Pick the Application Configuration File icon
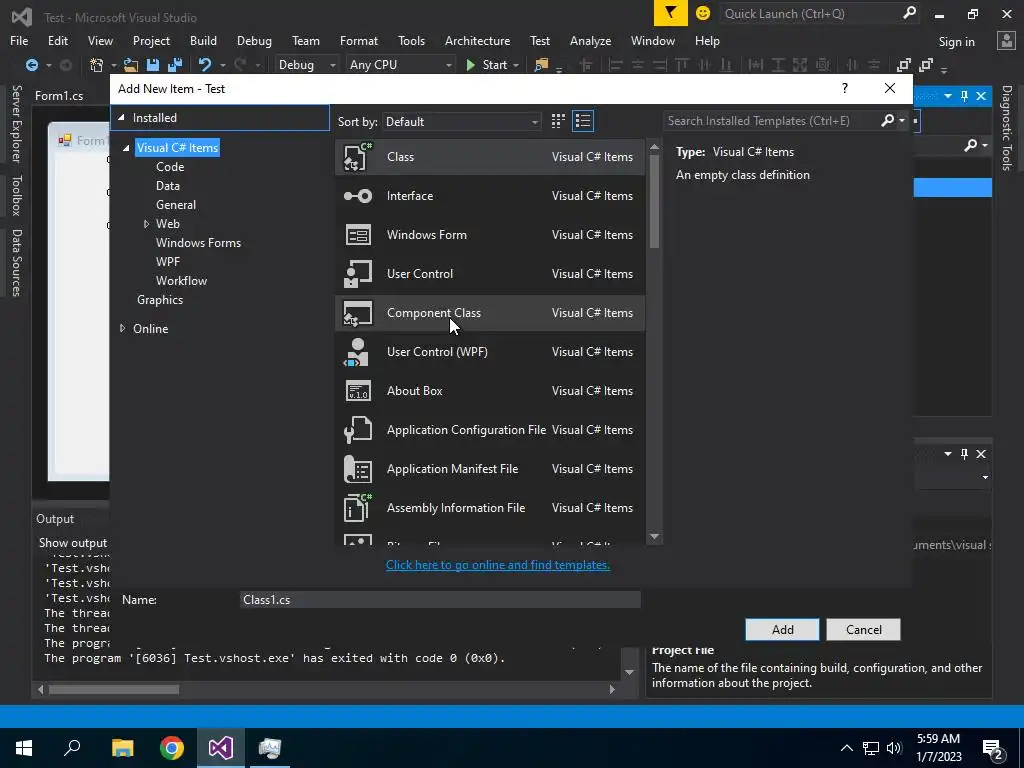Viewport: 1024px width, 768px height. pyautogui.click(x=358, y=430)
